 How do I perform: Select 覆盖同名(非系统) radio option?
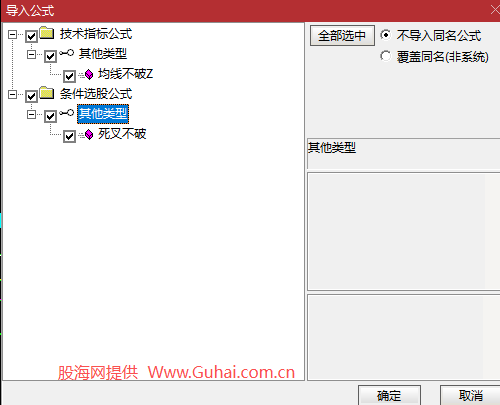coord(386,56)
